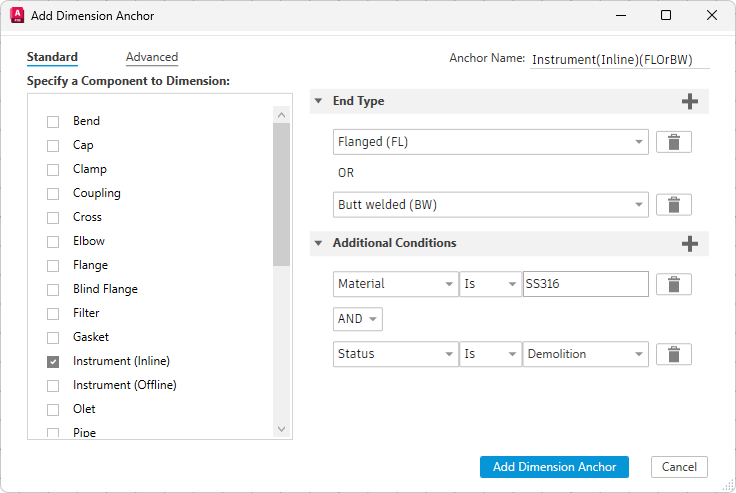Collapse the Additional Conditions section

(318, 243)
